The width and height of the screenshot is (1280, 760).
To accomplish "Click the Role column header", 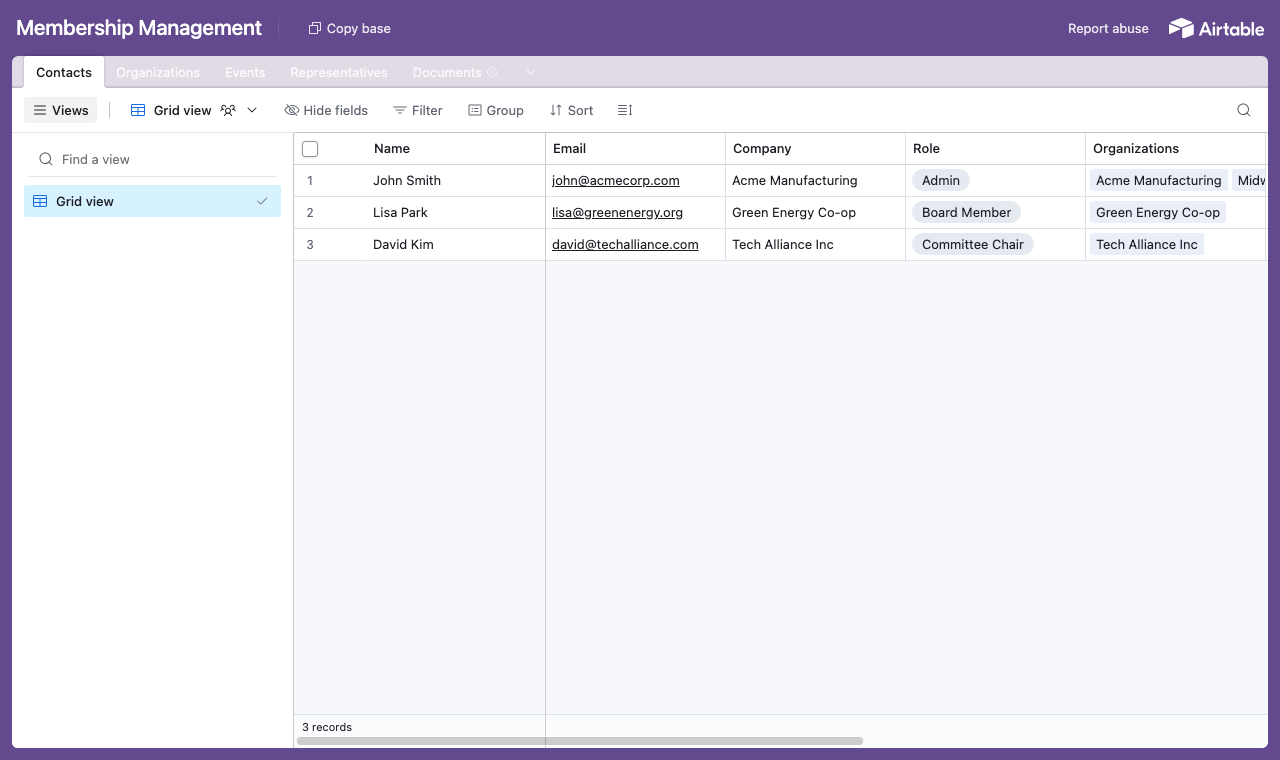I will tap(996, 149).
